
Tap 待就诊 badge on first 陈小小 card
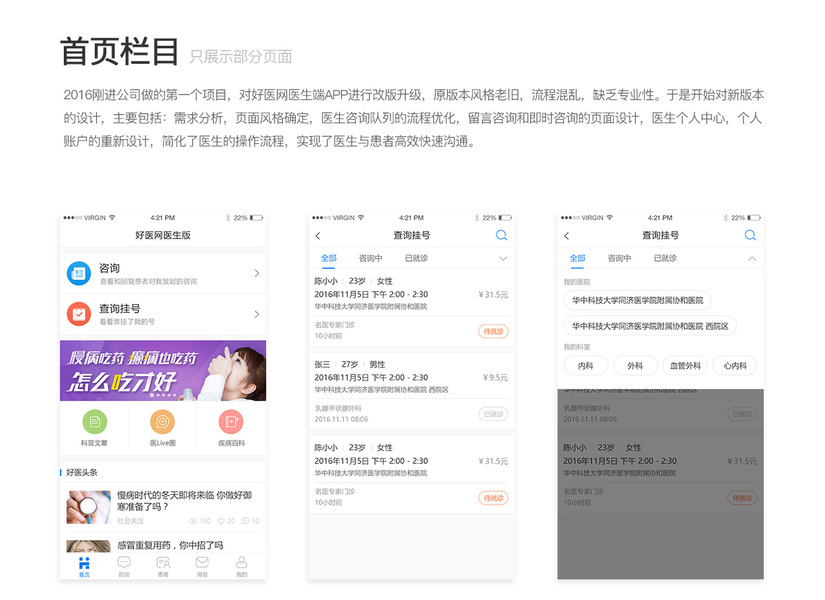point(494,331)
